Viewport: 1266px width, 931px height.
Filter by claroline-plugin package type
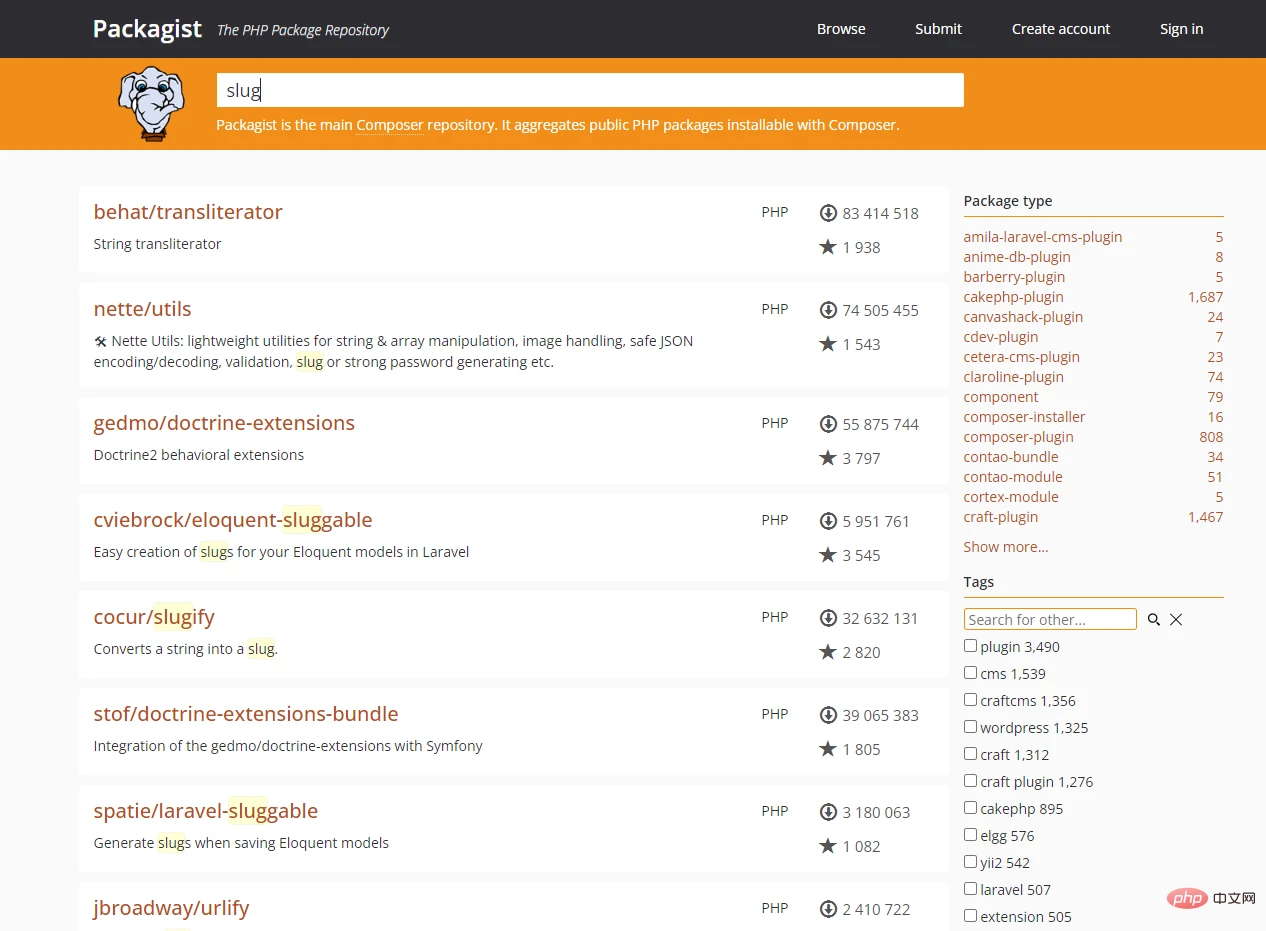pyautogui.click(x=1013, y=377)
